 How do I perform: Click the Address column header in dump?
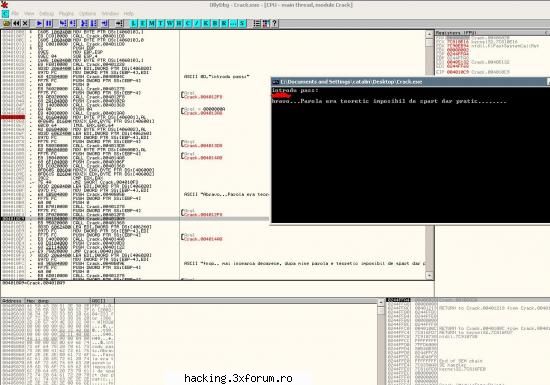(13, 301)
